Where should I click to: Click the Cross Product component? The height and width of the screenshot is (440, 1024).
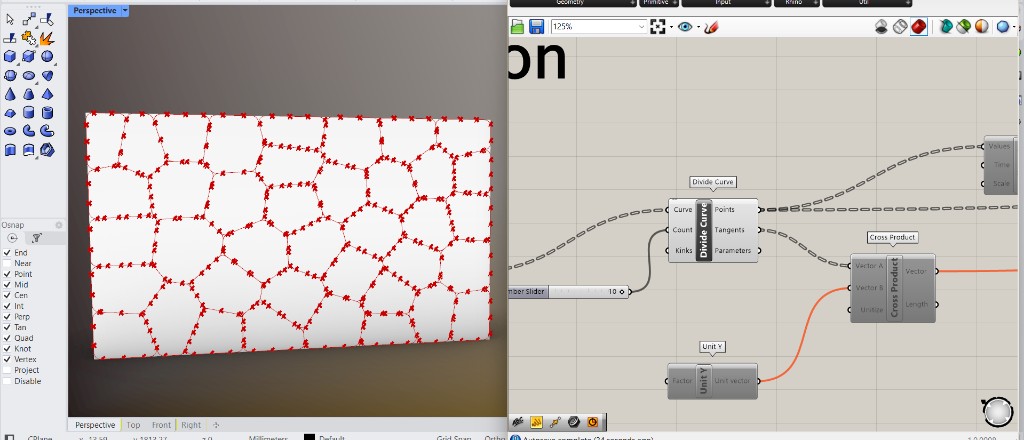point(893,288)
